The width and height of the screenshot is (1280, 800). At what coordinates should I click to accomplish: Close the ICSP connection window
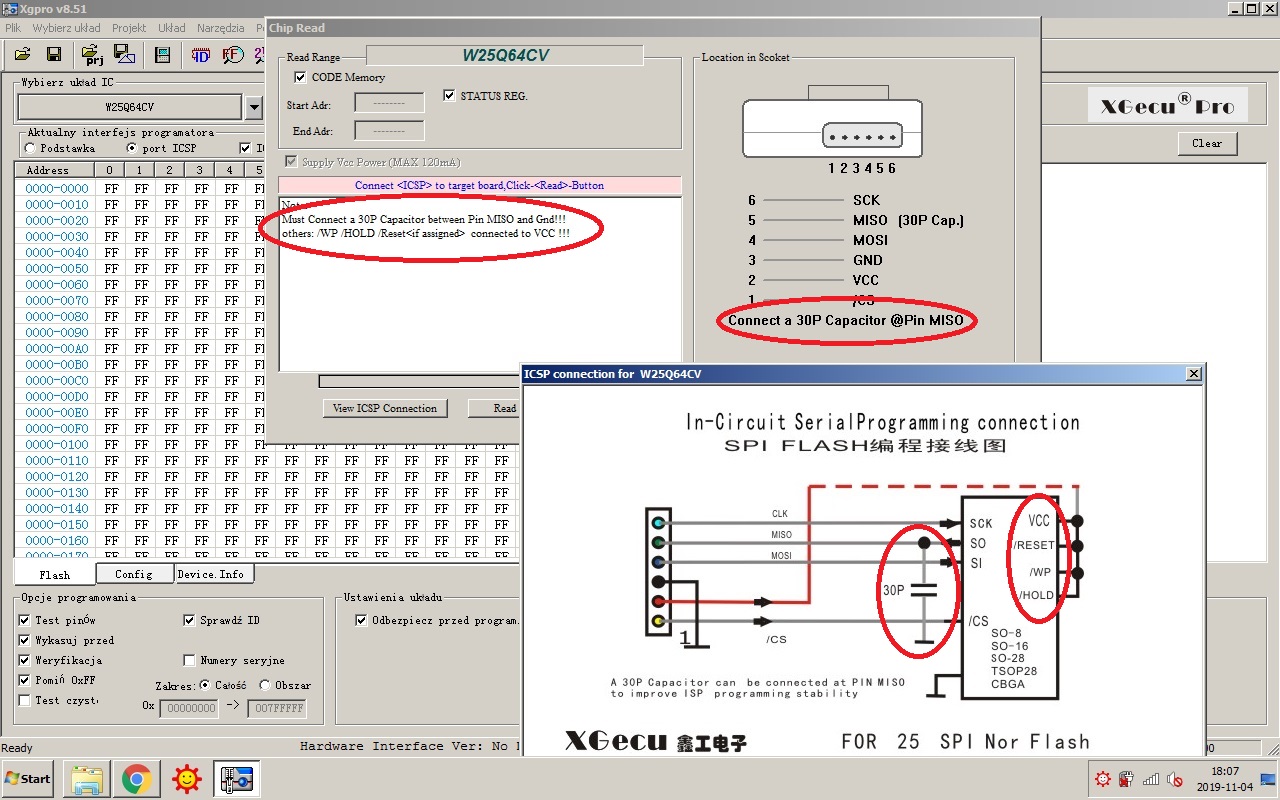pyautogui.click(x=1193, y=374)
